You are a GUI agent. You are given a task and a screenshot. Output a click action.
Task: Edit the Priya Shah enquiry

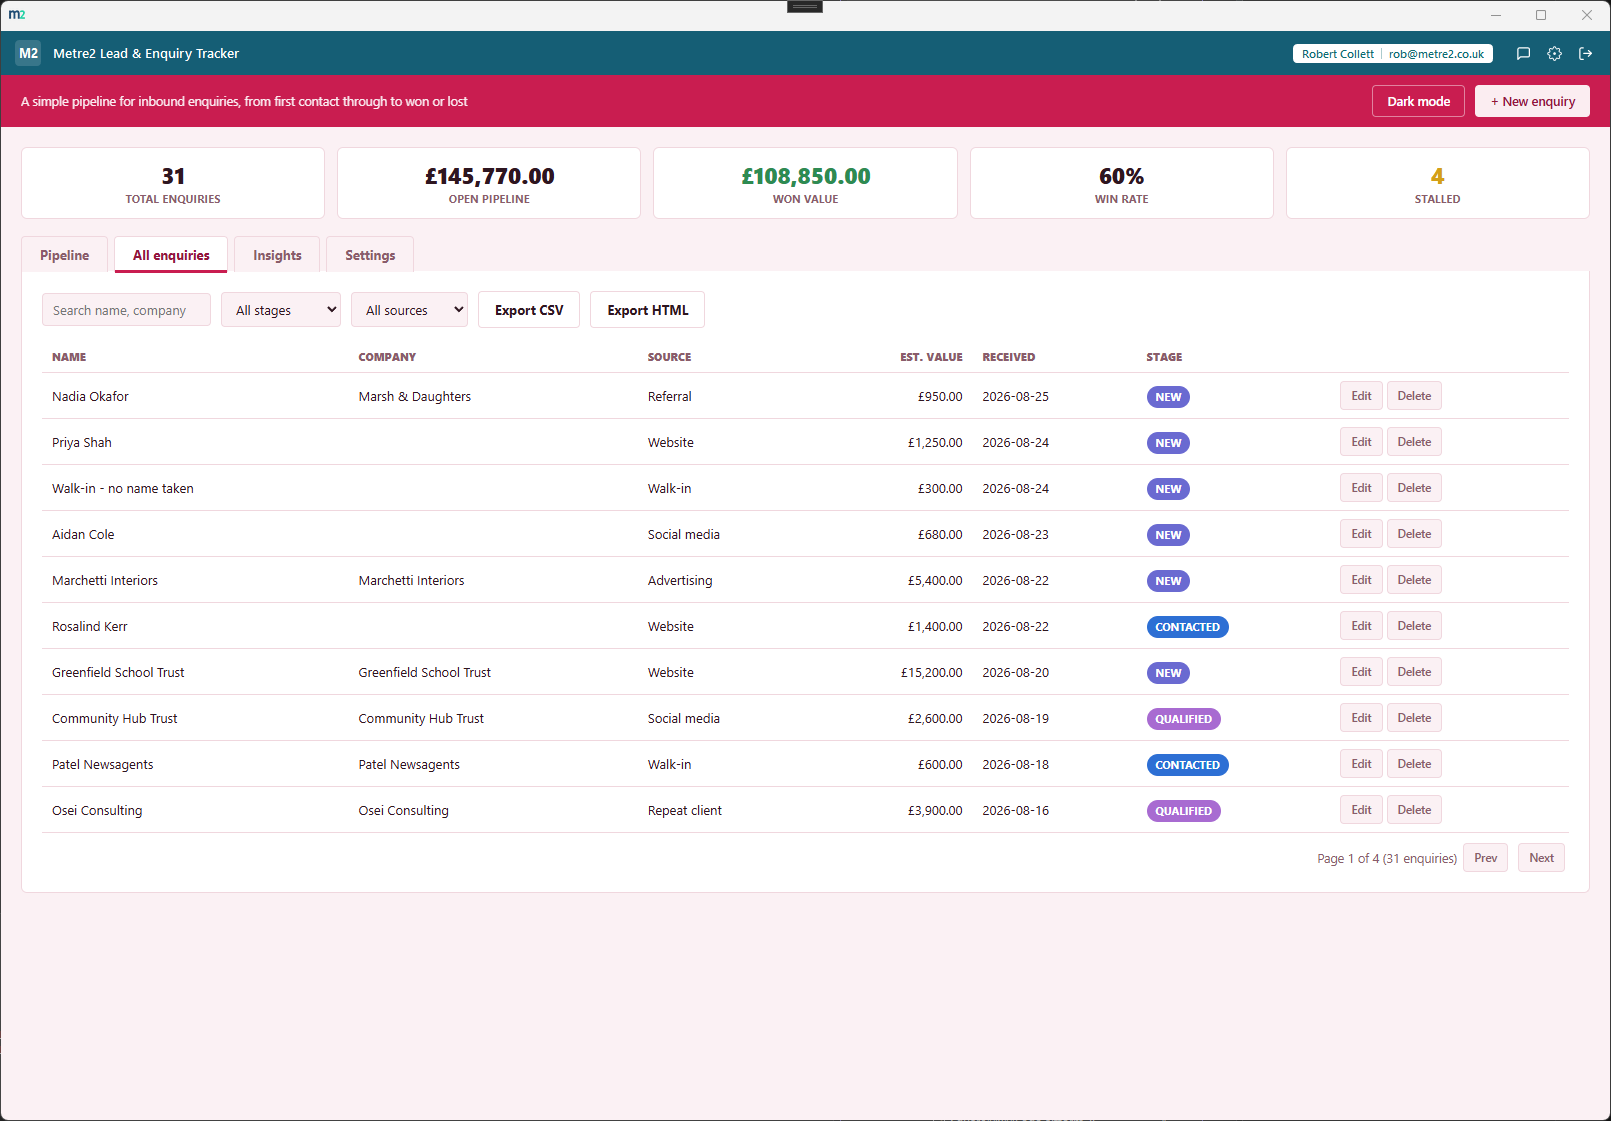(1361, 442)
